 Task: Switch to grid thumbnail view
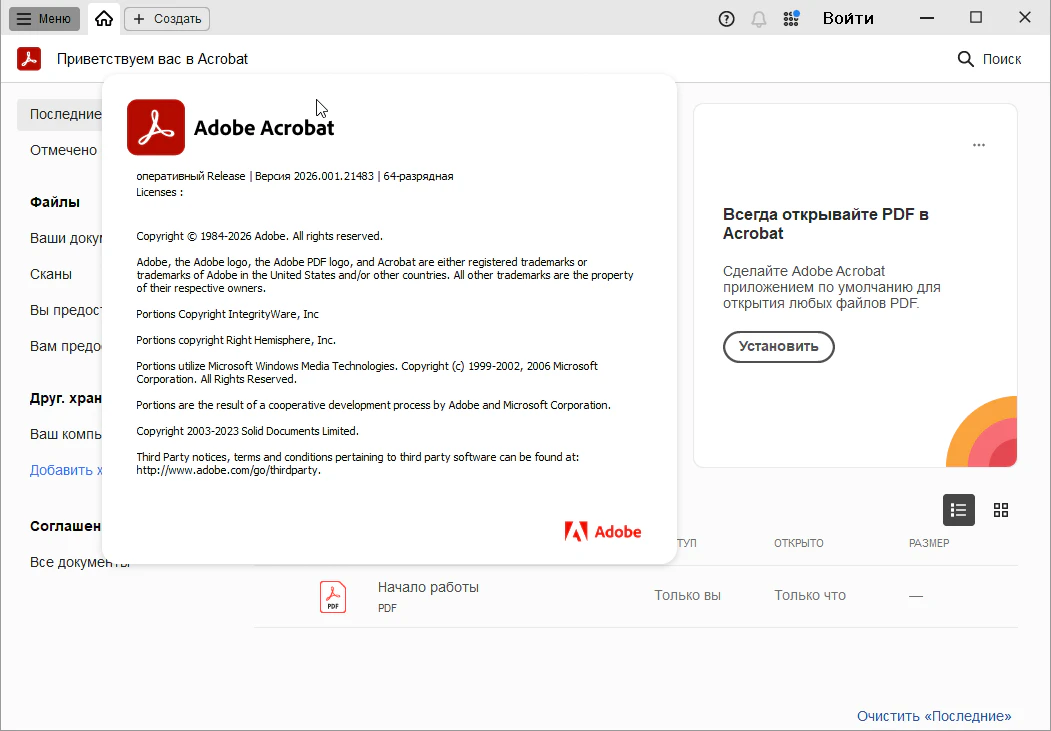tap(1001, 510)
